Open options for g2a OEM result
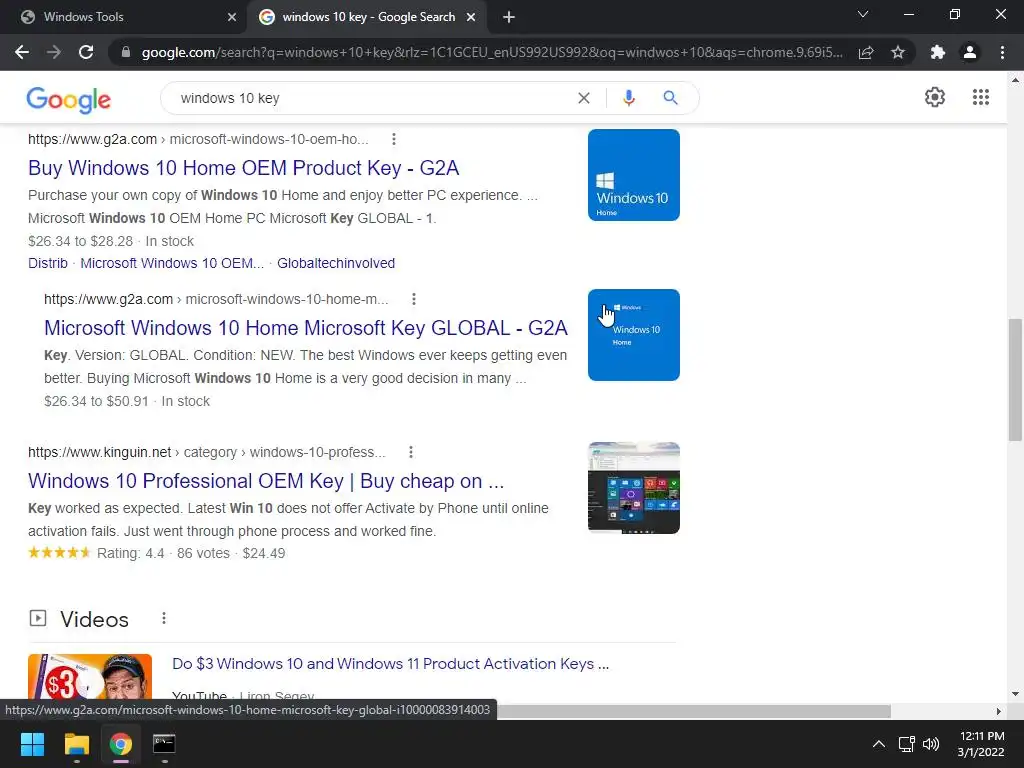This screenshot has width=1024, height=768. [x=393, y=139]
